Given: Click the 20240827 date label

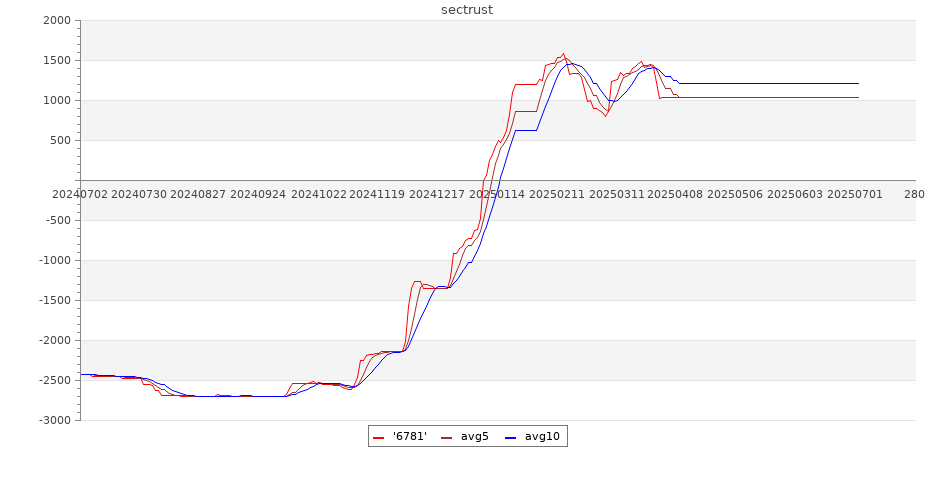Looking at the screenshot, I should tap(198, 194).
